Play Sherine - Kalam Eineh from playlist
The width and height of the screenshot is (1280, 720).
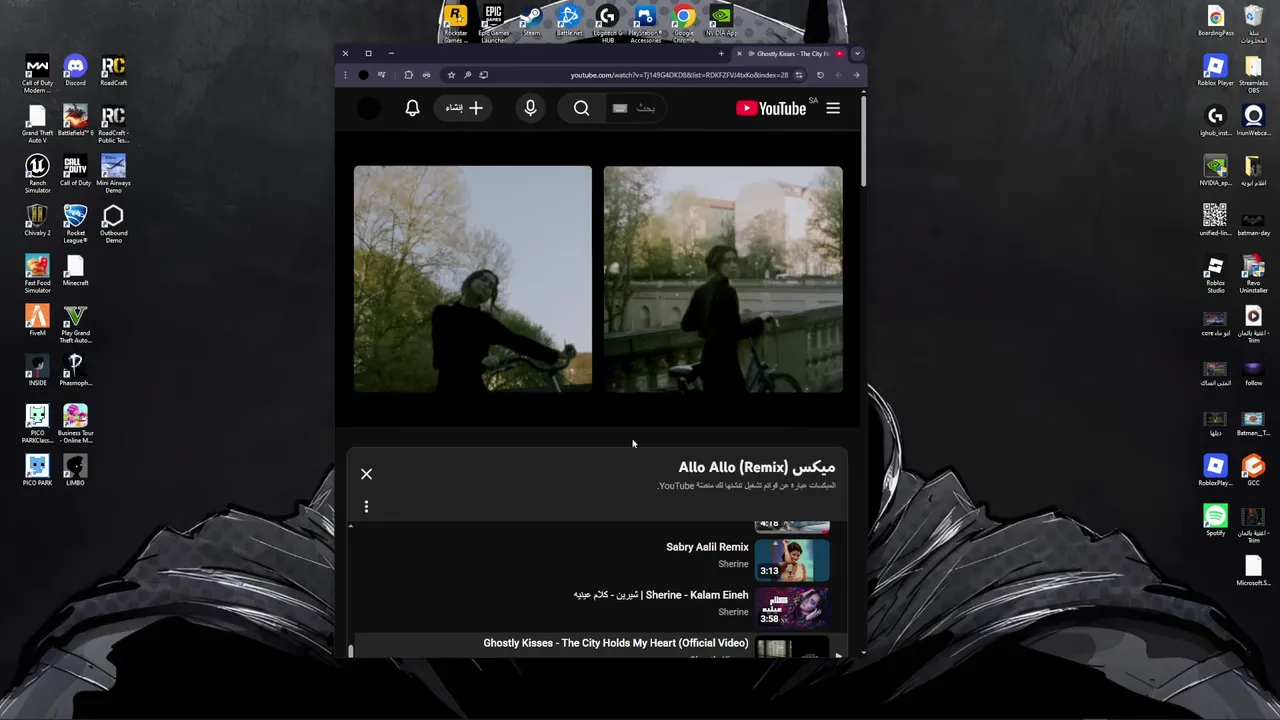coord(597,607)
